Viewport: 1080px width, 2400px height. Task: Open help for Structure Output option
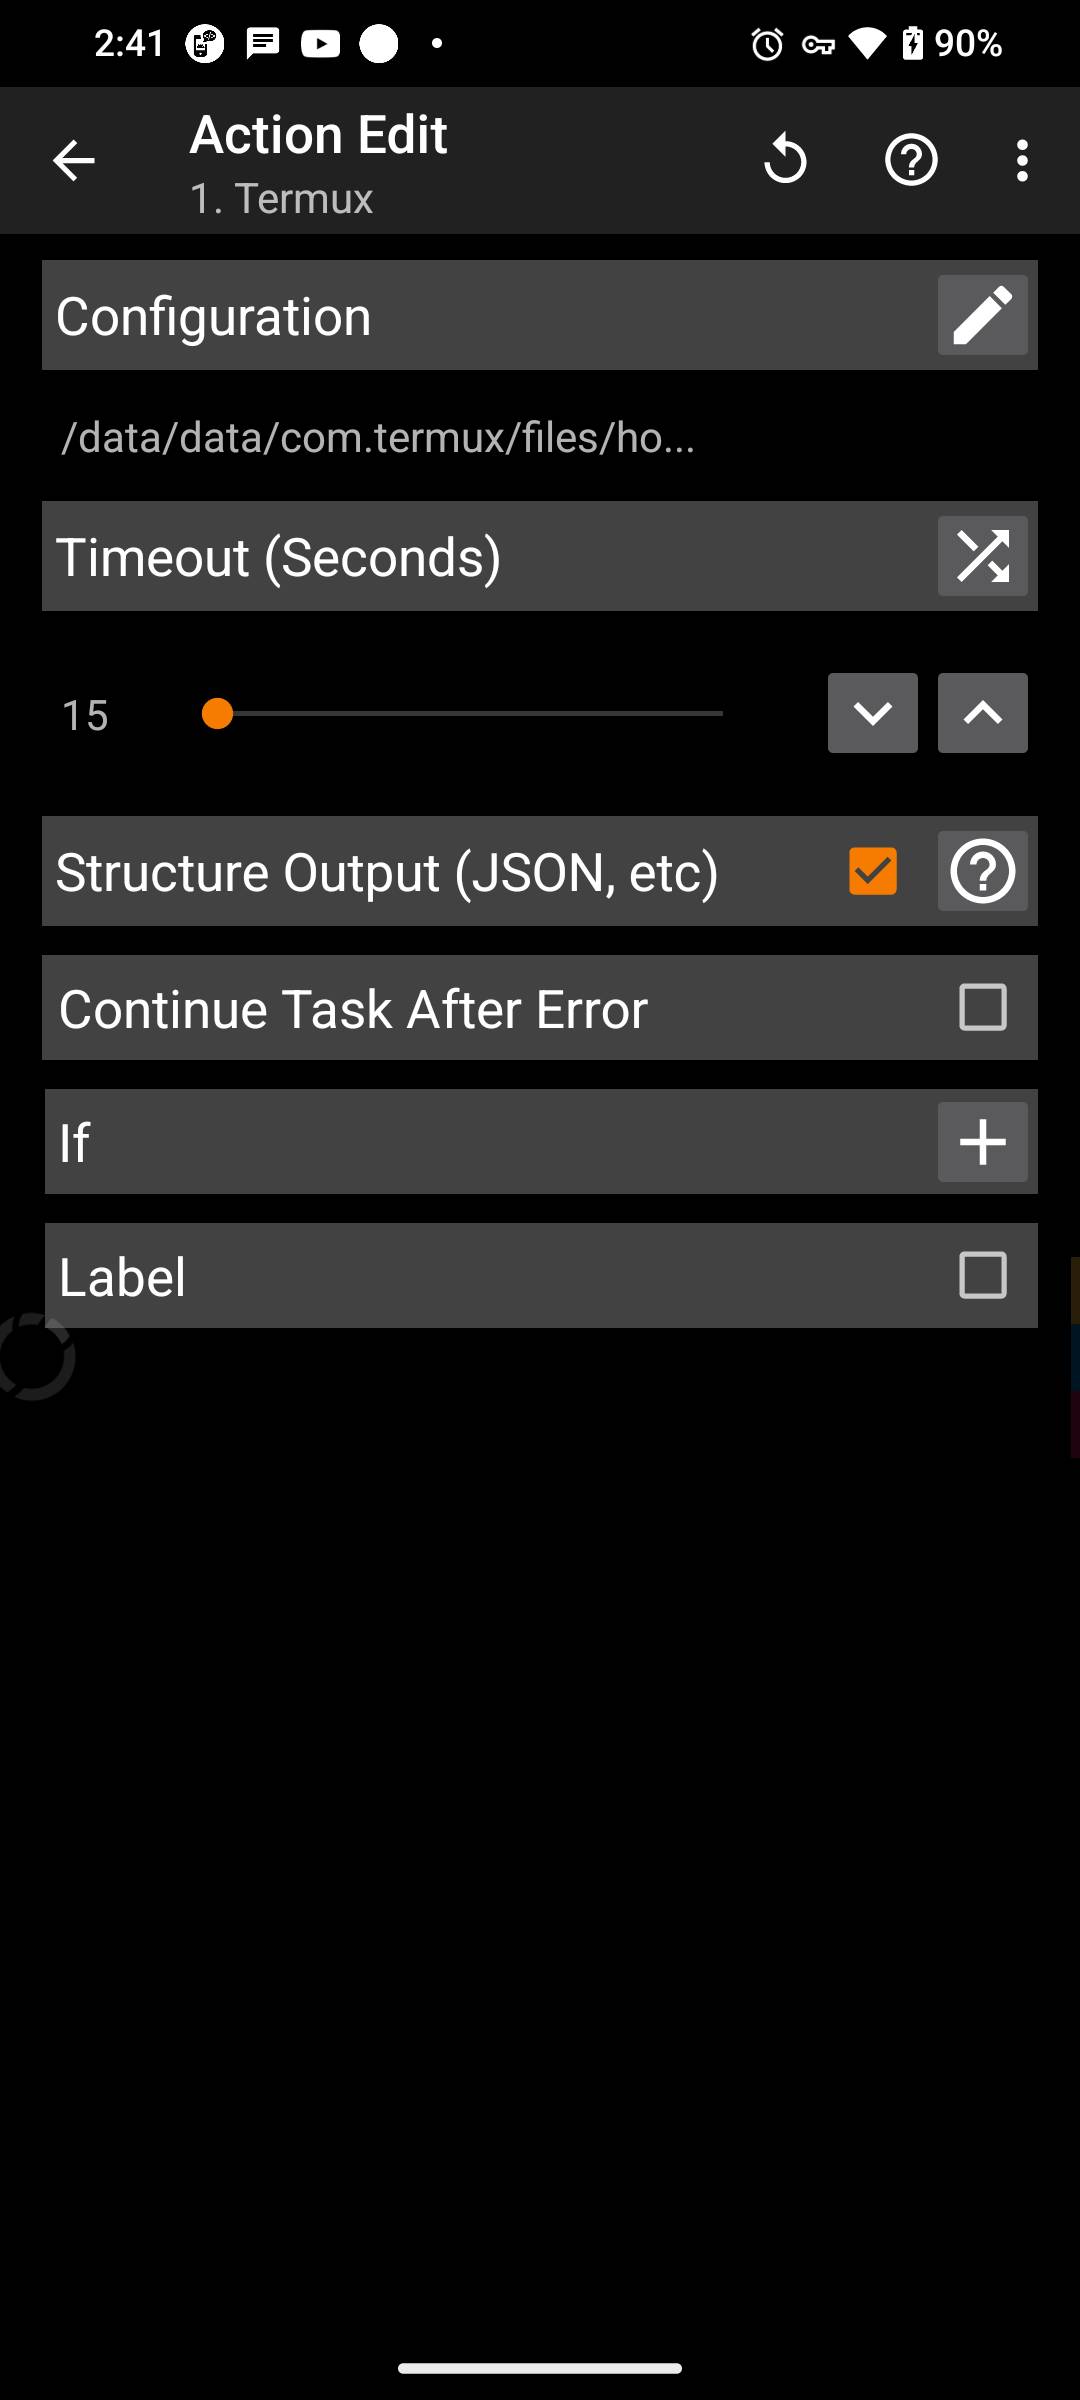tap(982, 871)
